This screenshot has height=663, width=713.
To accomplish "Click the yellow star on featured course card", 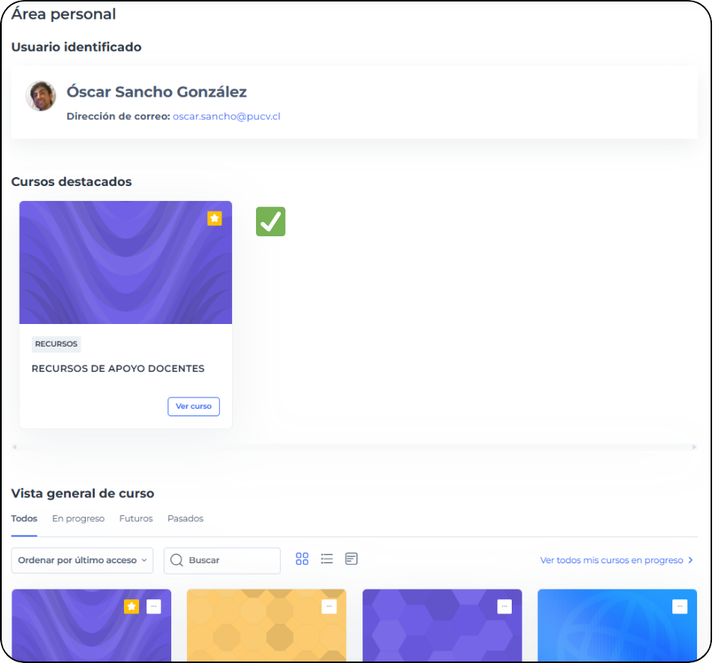I will [x=215, y=218].
